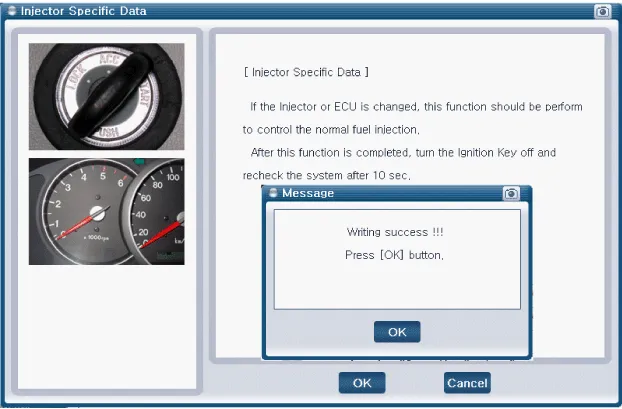Click the "Writing success !!!" message text

395,232
